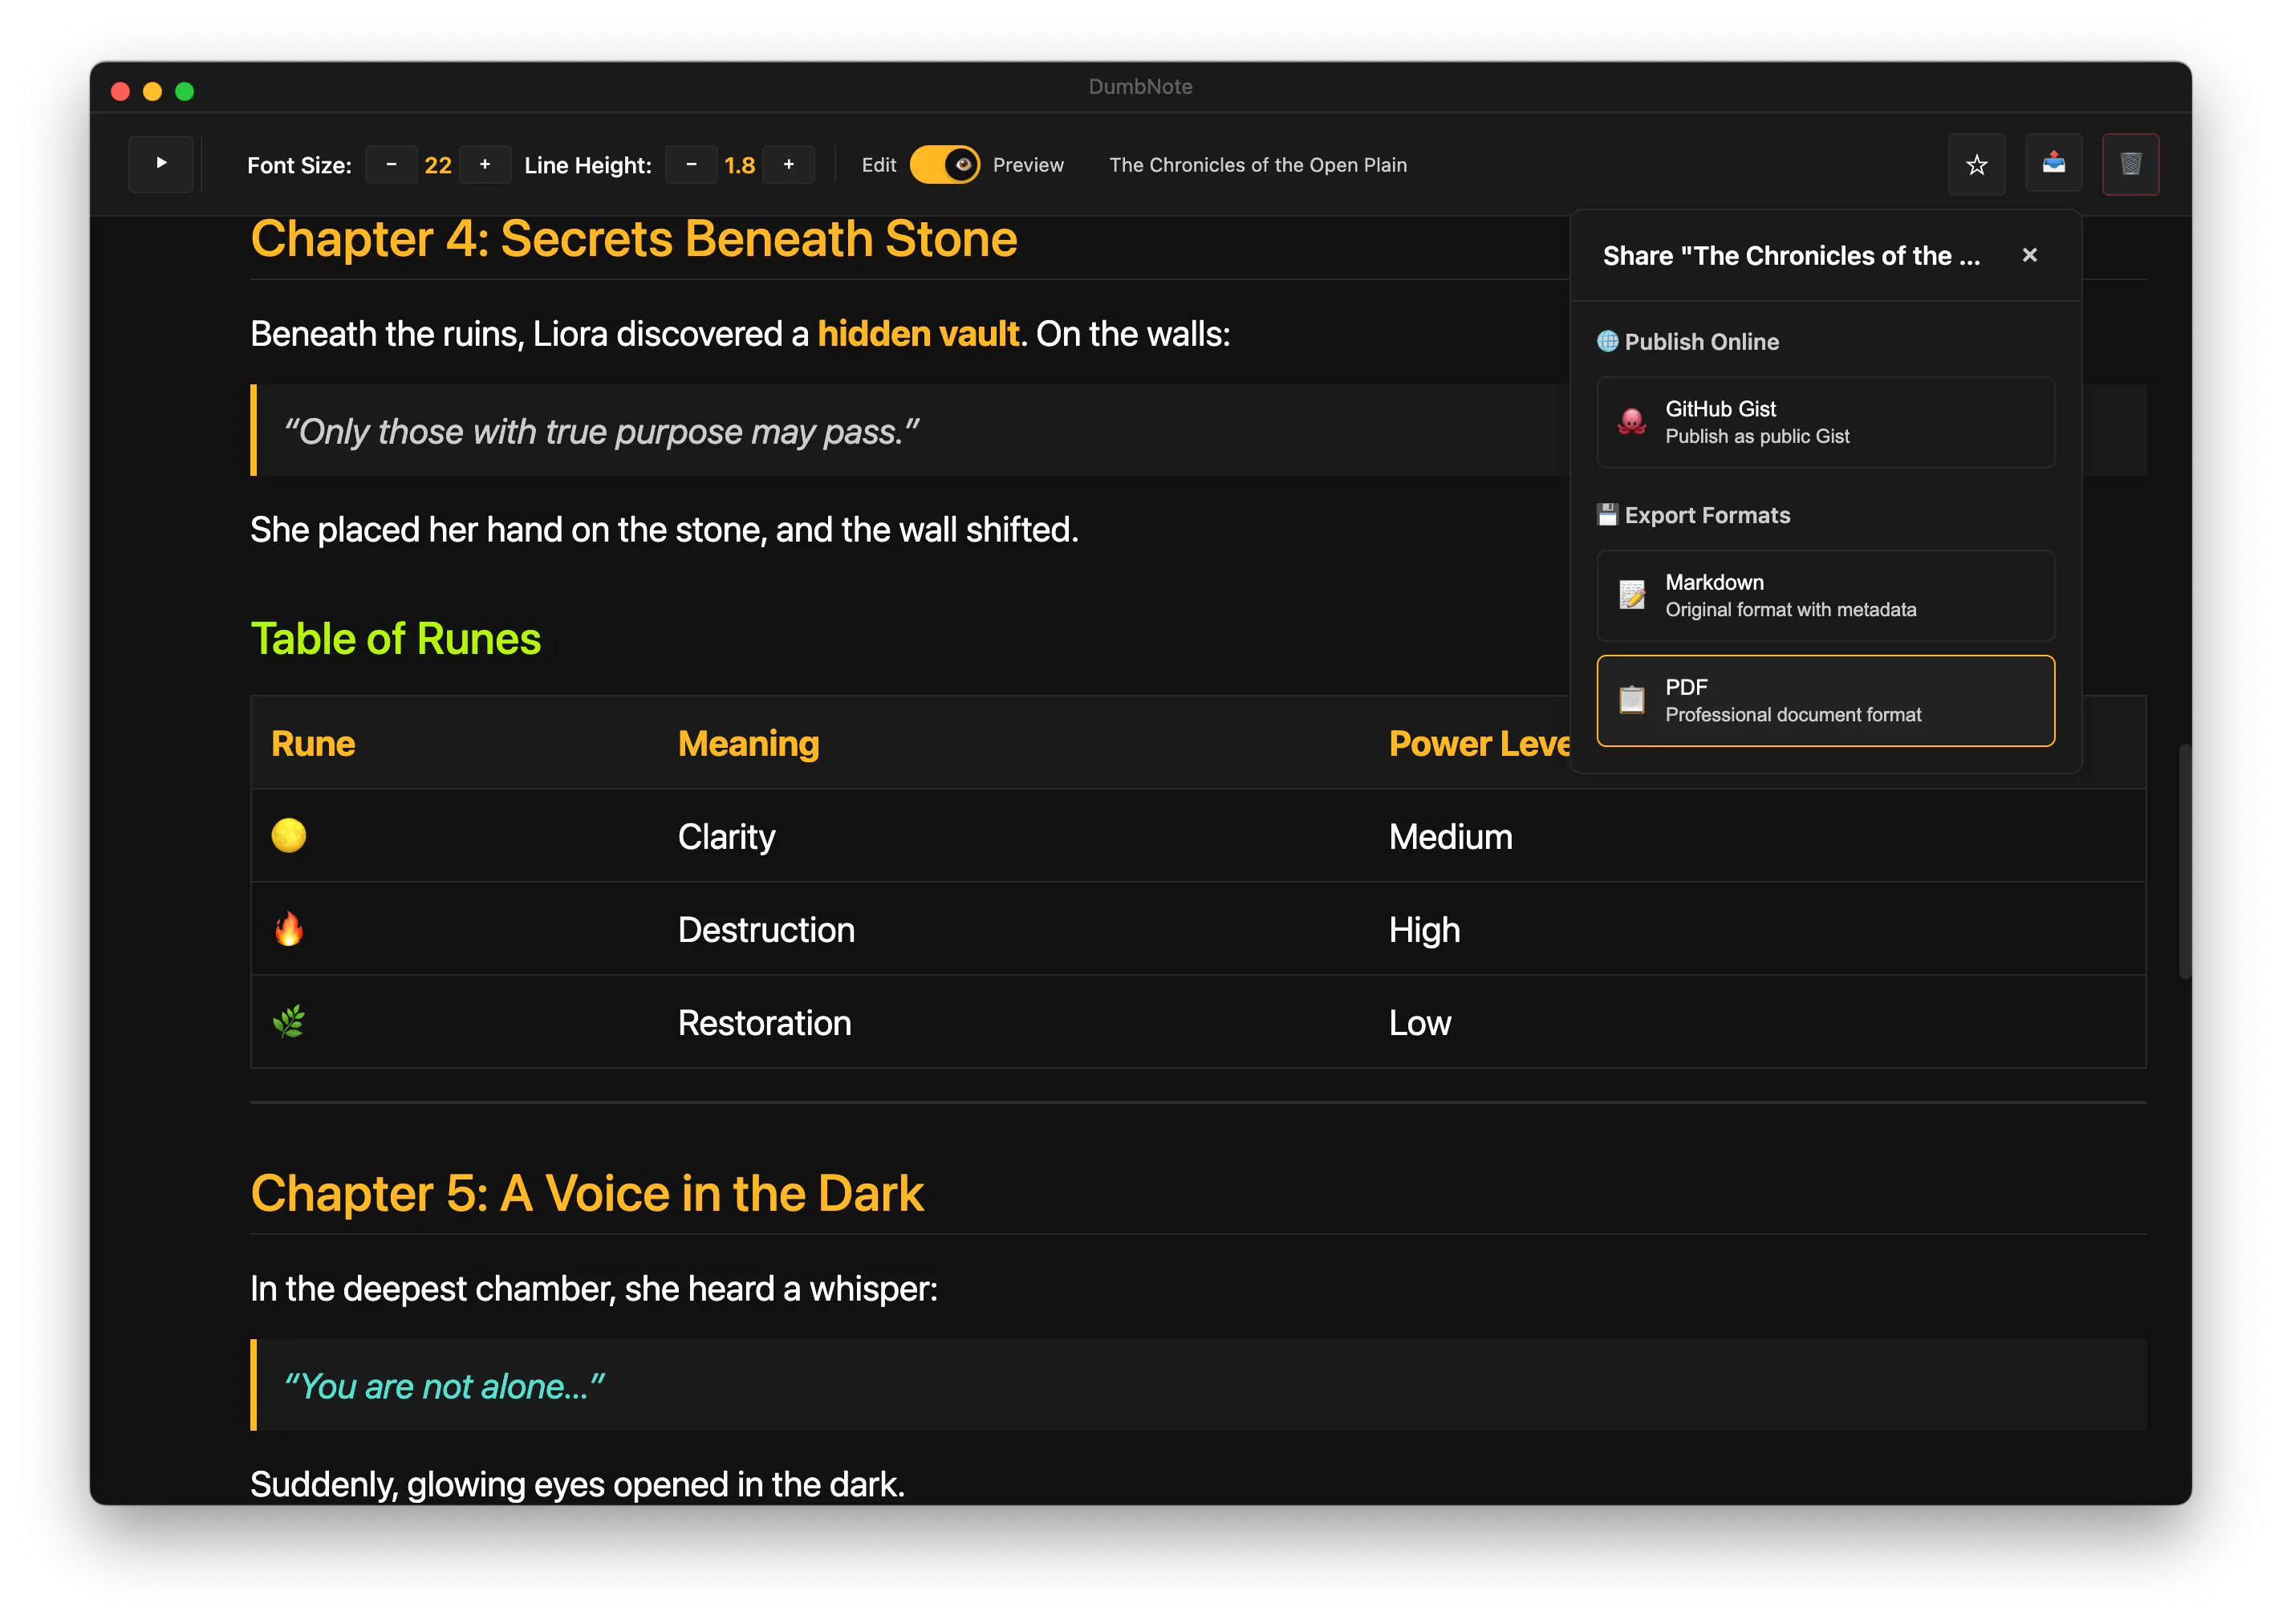2282x1624 pixels.
Task: Click the line height value 1.8
Action: [740, 165]
